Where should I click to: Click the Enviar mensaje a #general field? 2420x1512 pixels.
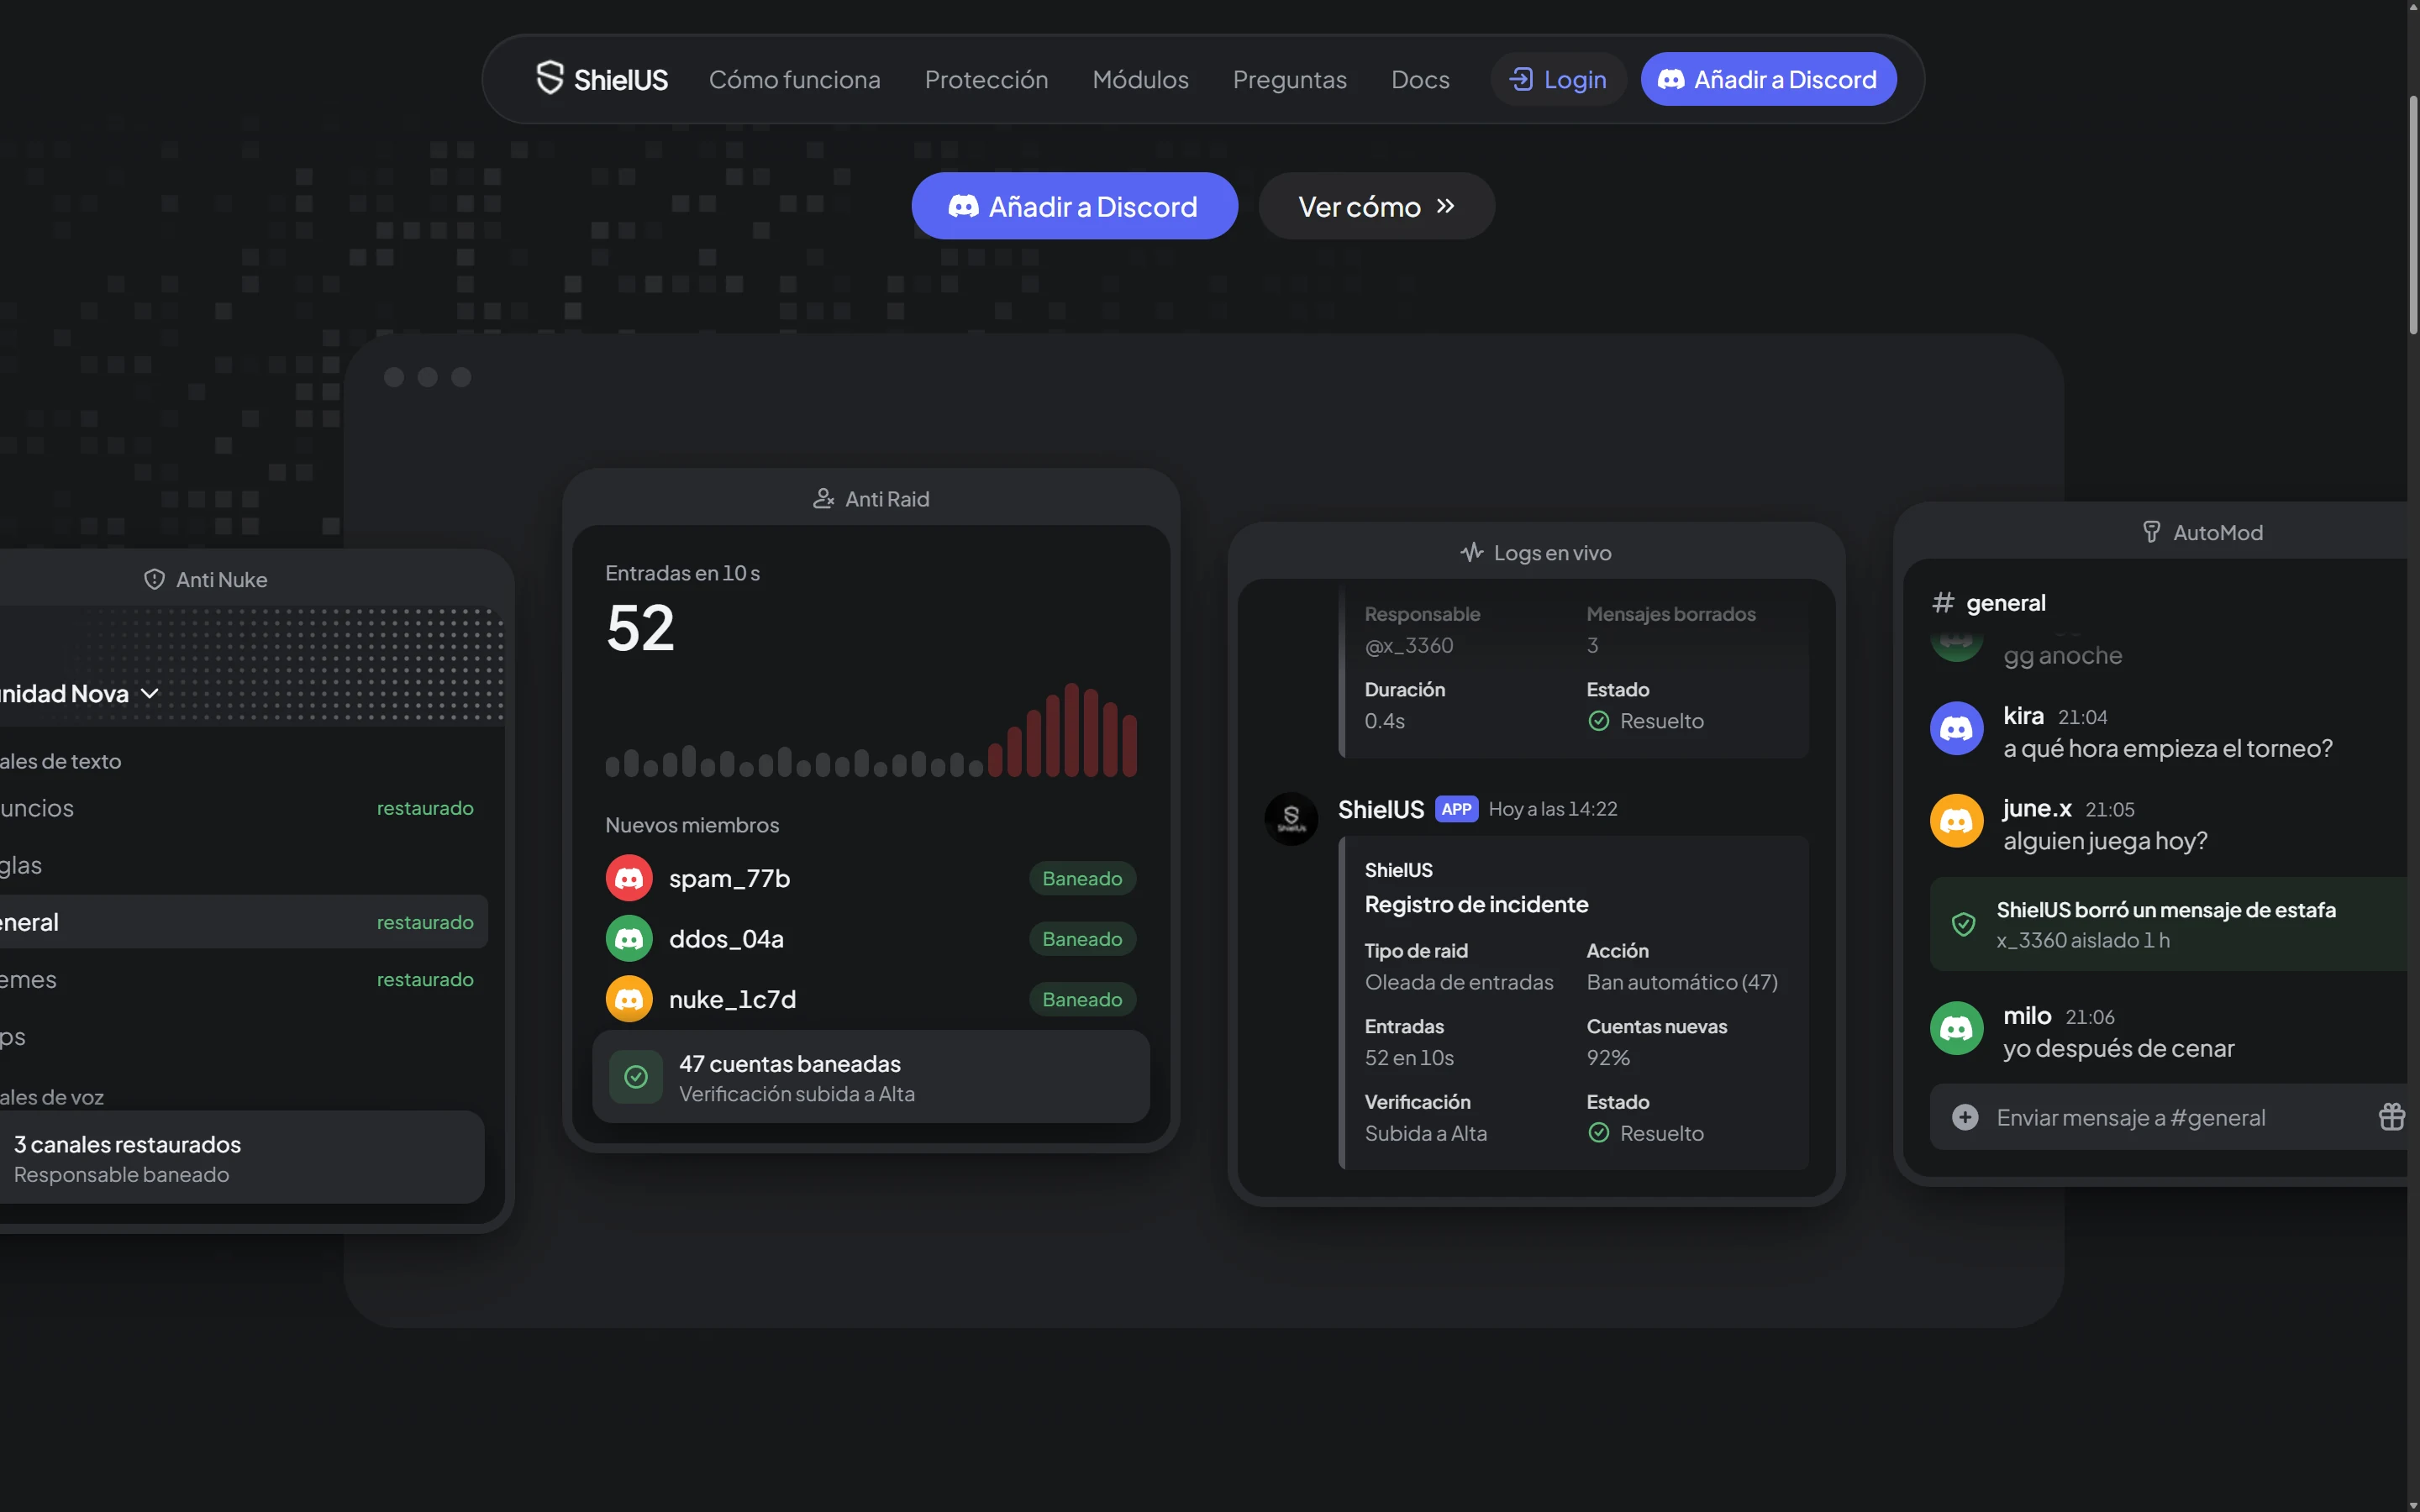point(2168,1117)
